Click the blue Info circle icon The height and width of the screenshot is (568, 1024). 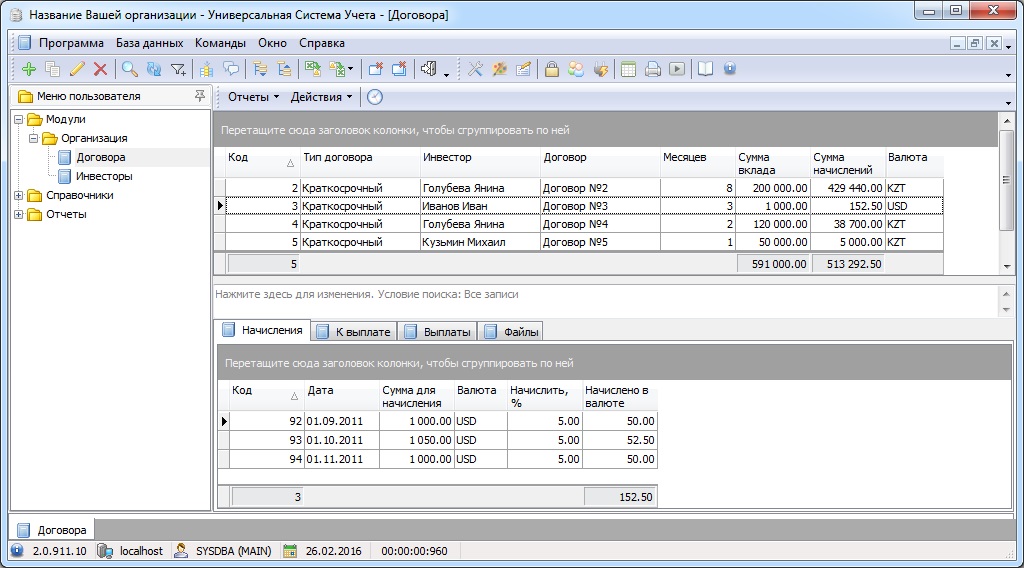click(x=730, y=69)
